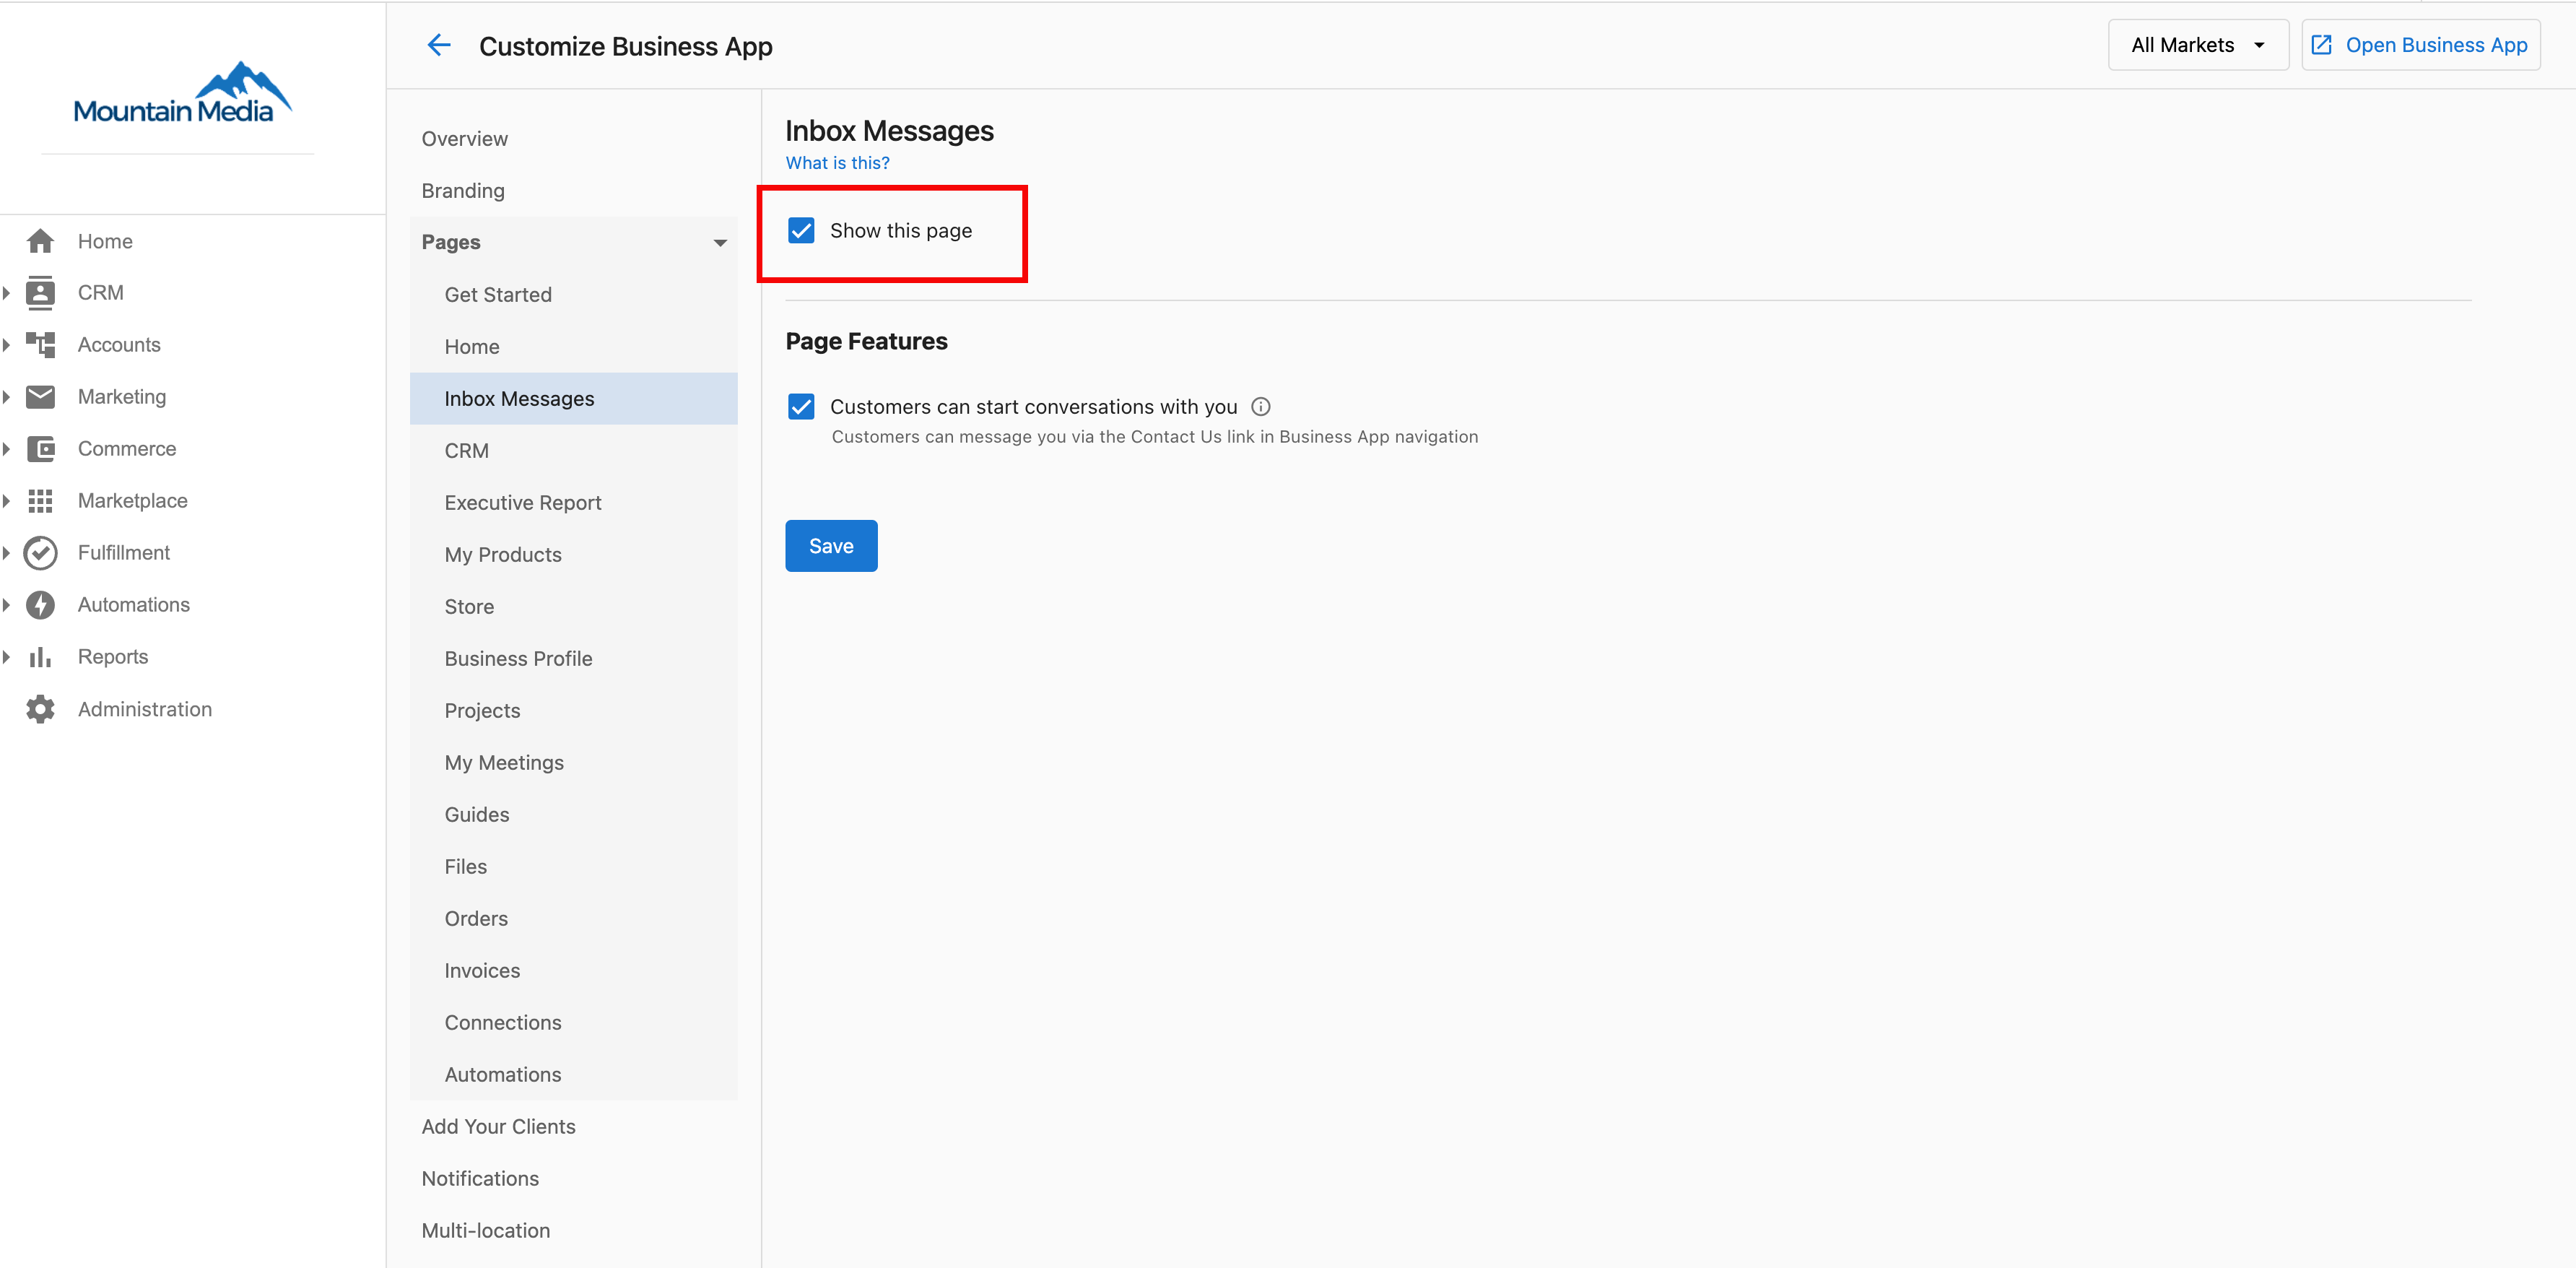Expand the CRM sidebar section arrow
Screen dimensions: 2576x1268
pos(6,293)
